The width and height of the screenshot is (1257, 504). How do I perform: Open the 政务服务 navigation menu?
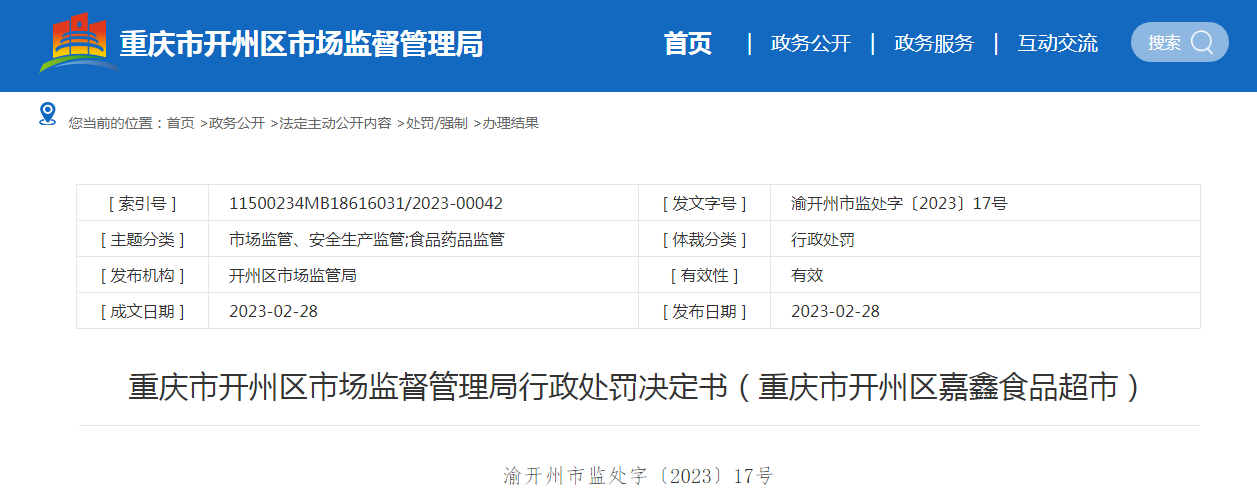[934, 43]
